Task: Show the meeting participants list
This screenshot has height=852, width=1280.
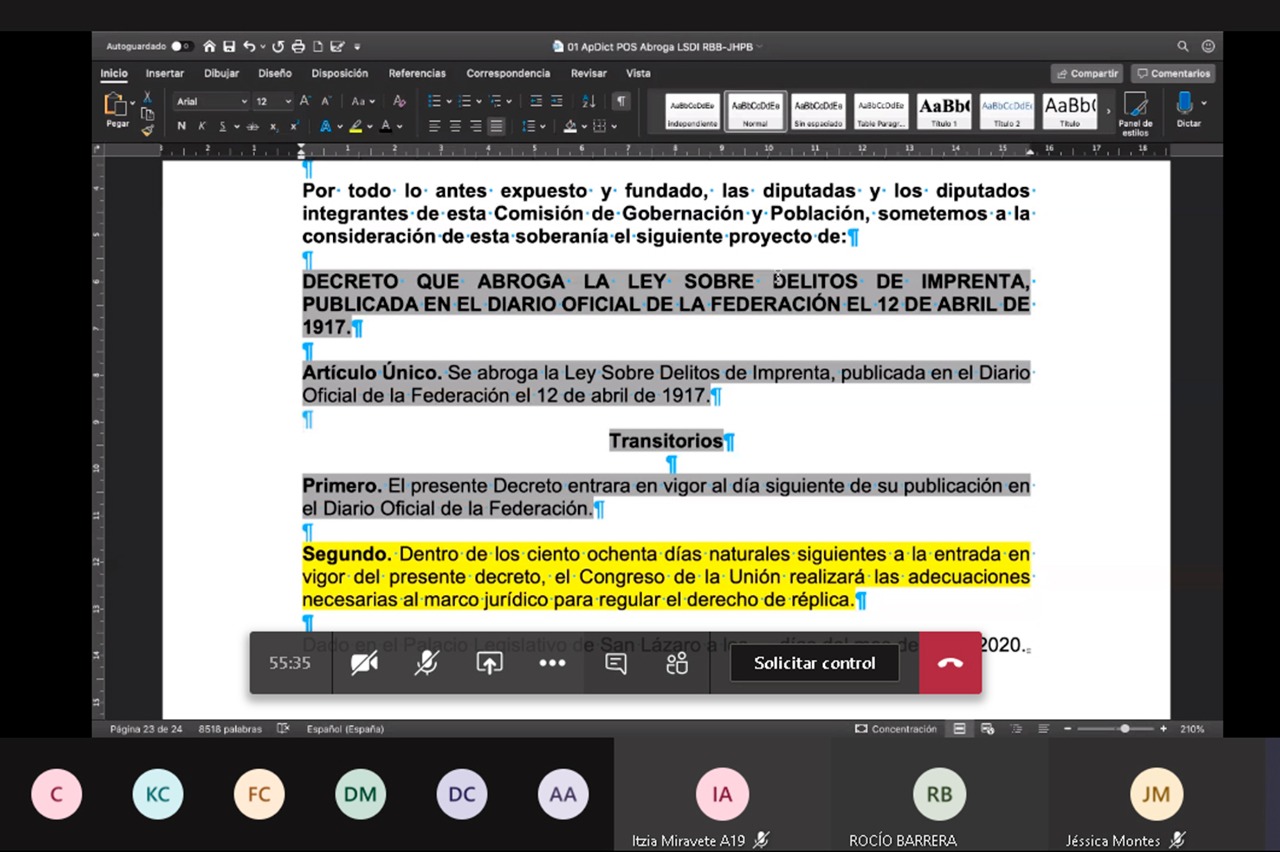Action: pyautogui.click(x=677, y=663)
